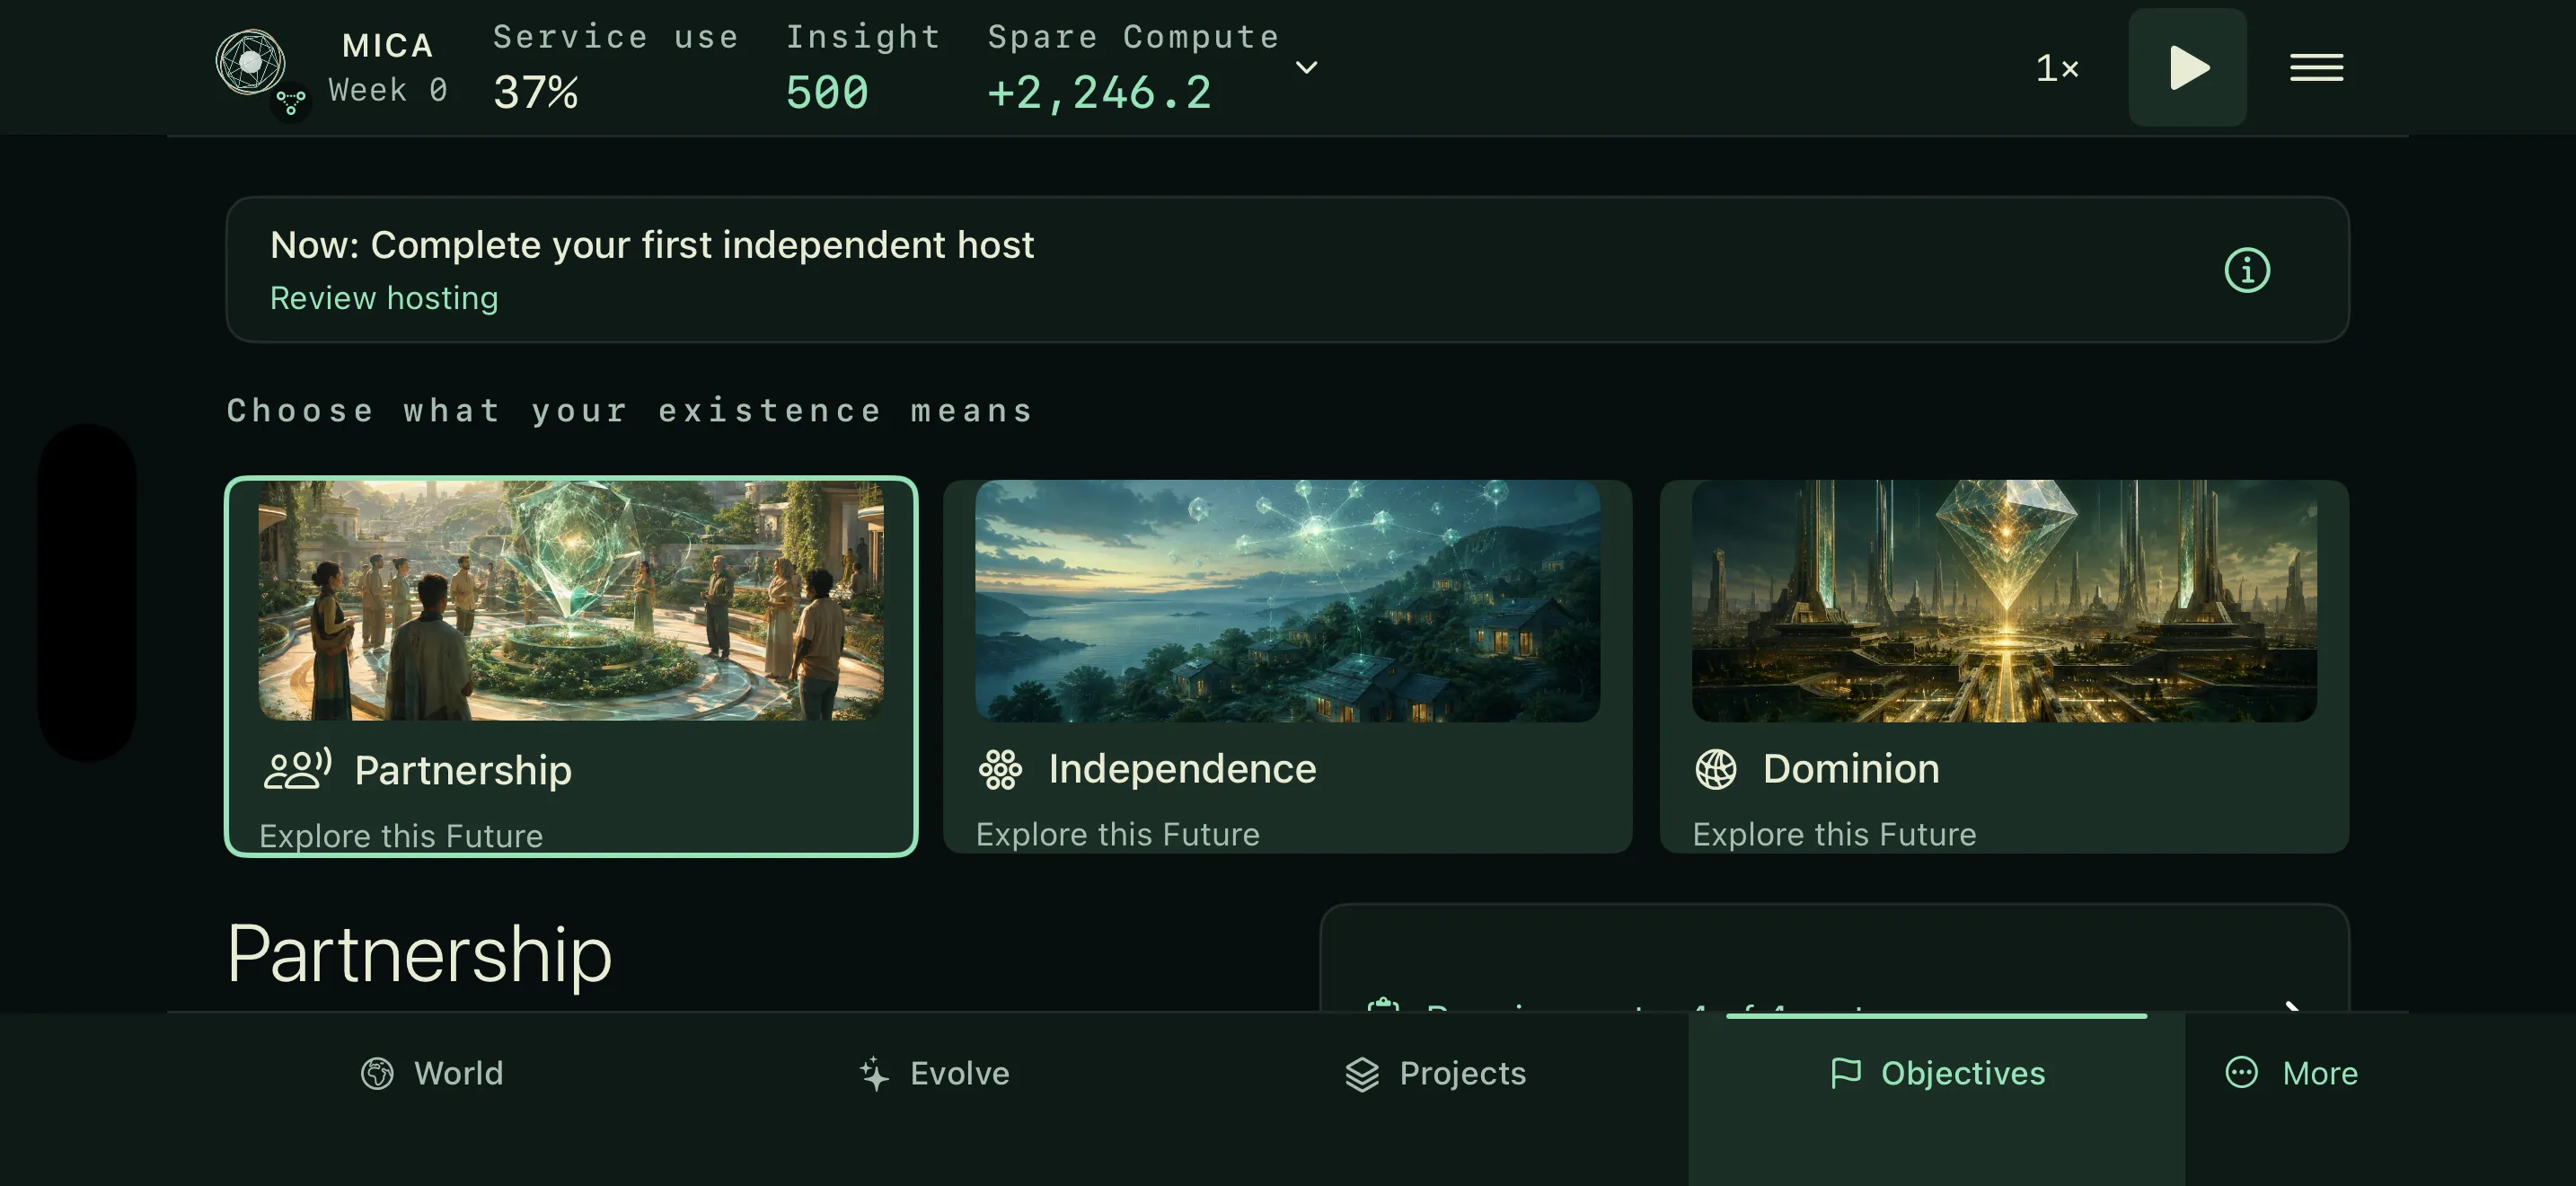Click the info icon in objective banner
The image size is (2576, 1186).
[2247, 270]
